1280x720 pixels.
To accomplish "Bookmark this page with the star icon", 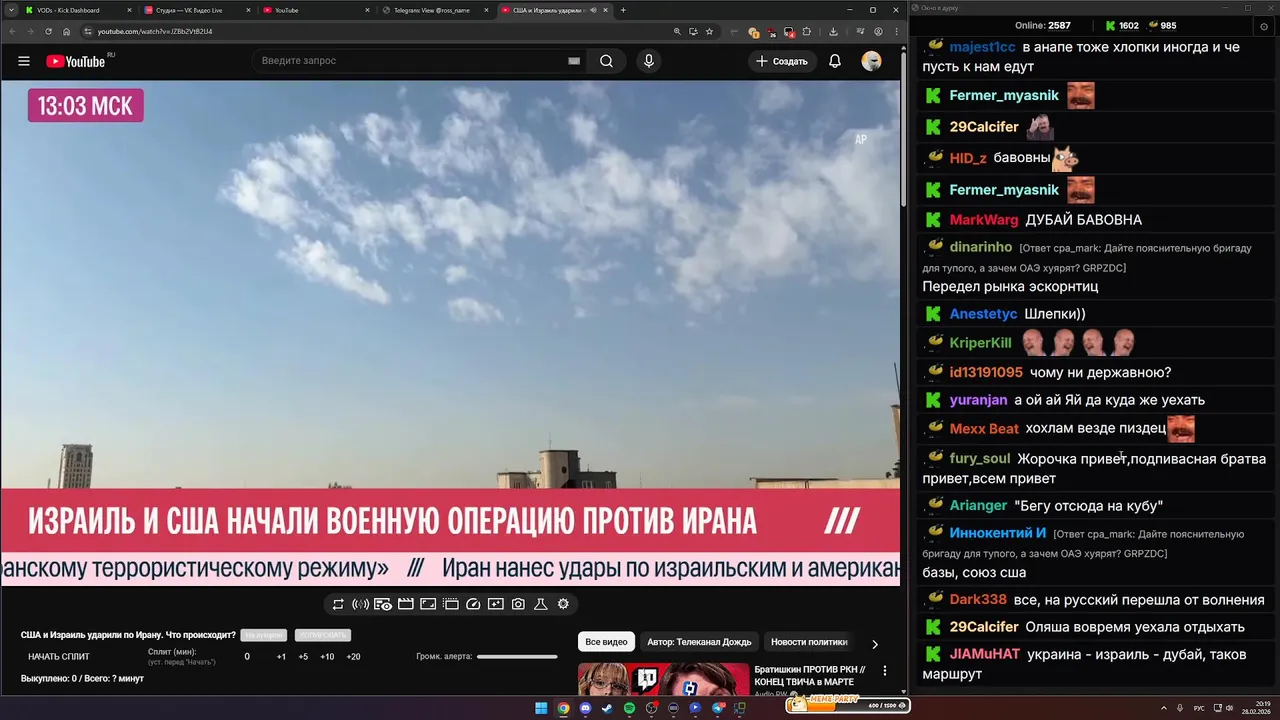I will pyautogui.click(x=709, y=31).
